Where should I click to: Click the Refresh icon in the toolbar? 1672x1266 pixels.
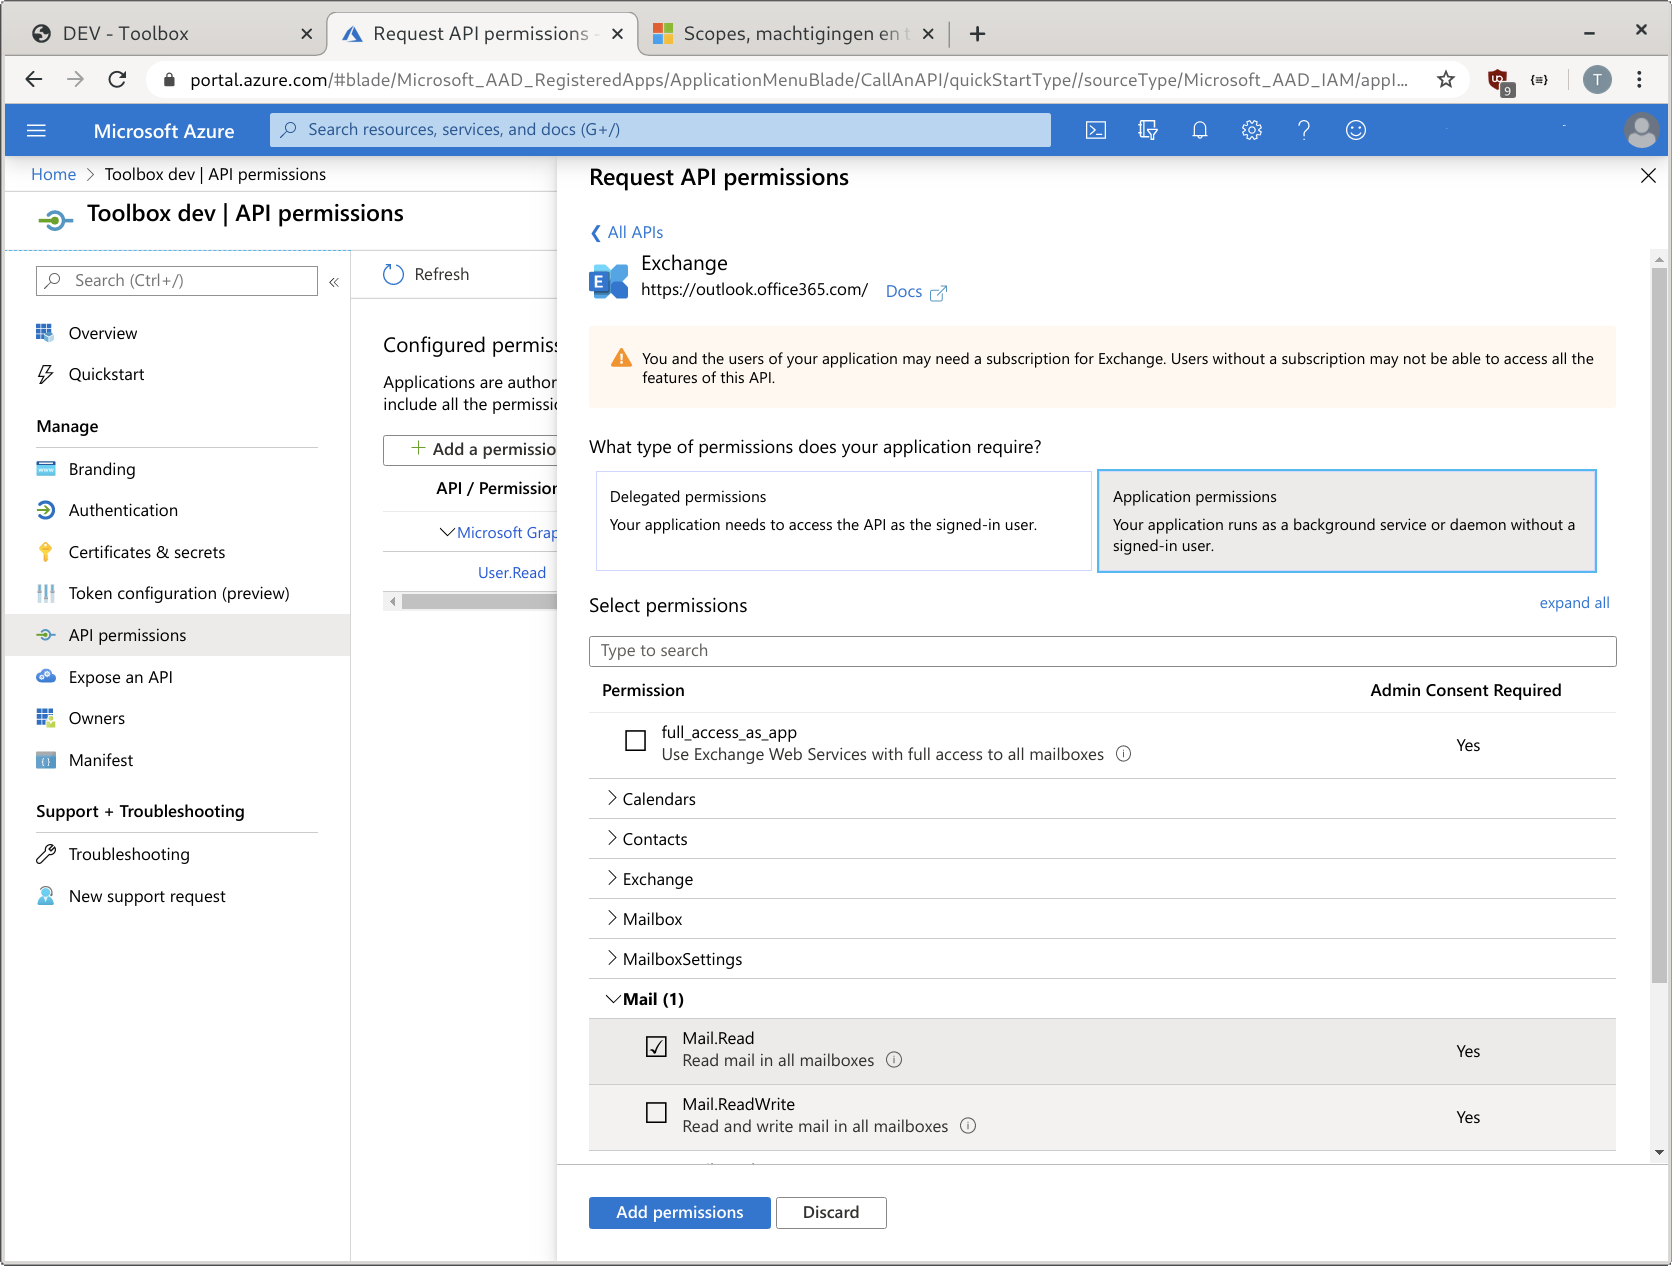[393, 274]
